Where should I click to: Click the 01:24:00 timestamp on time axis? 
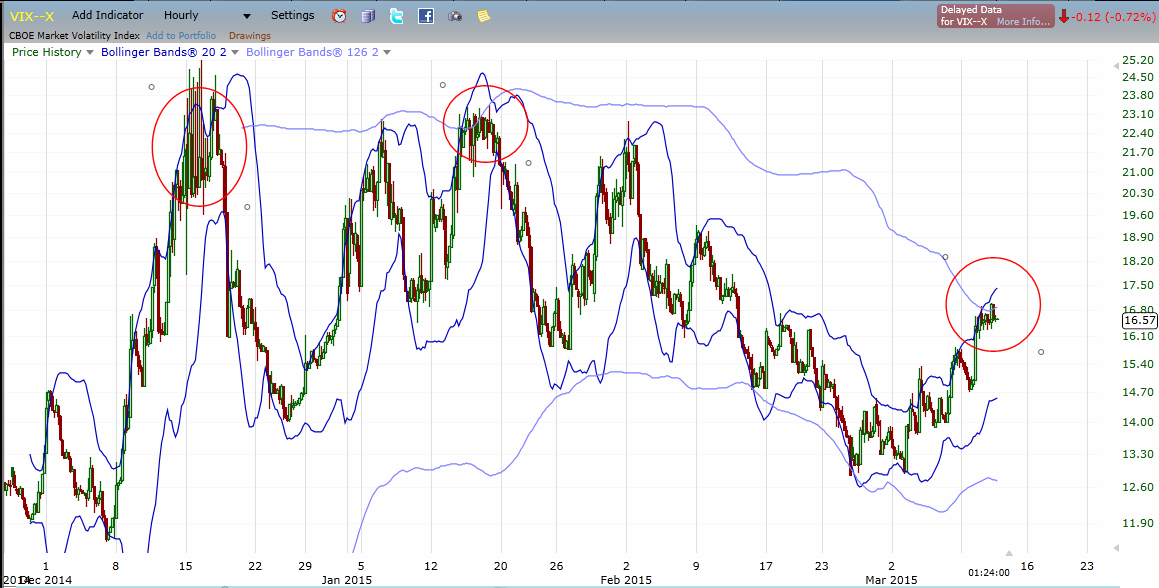coord(990,572)
